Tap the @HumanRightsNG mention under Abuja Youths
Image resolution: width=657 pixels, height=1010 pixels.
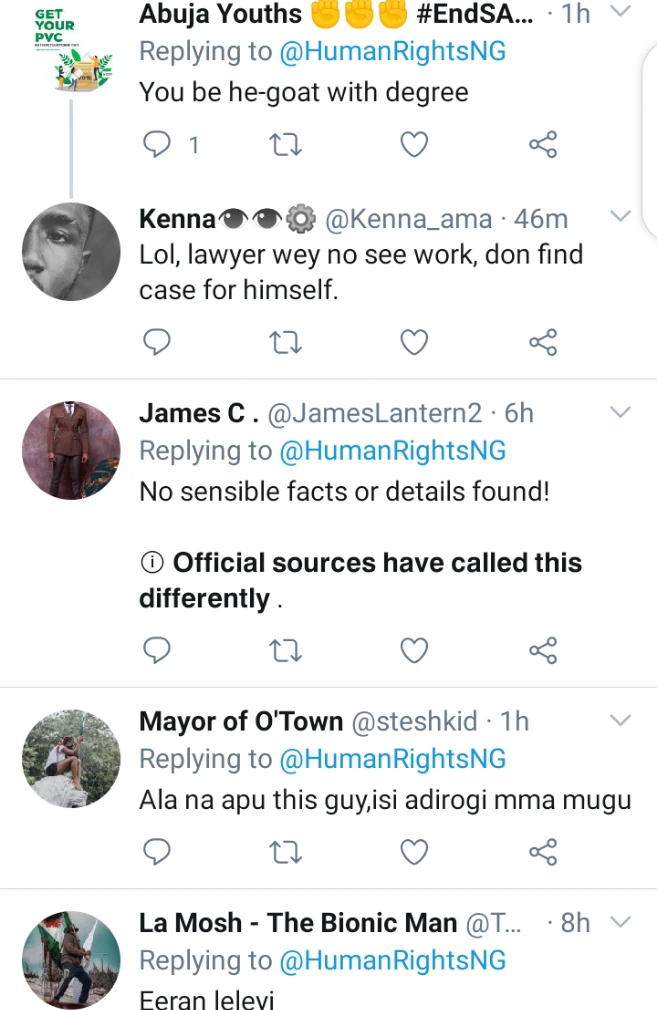tap(392, 52)
